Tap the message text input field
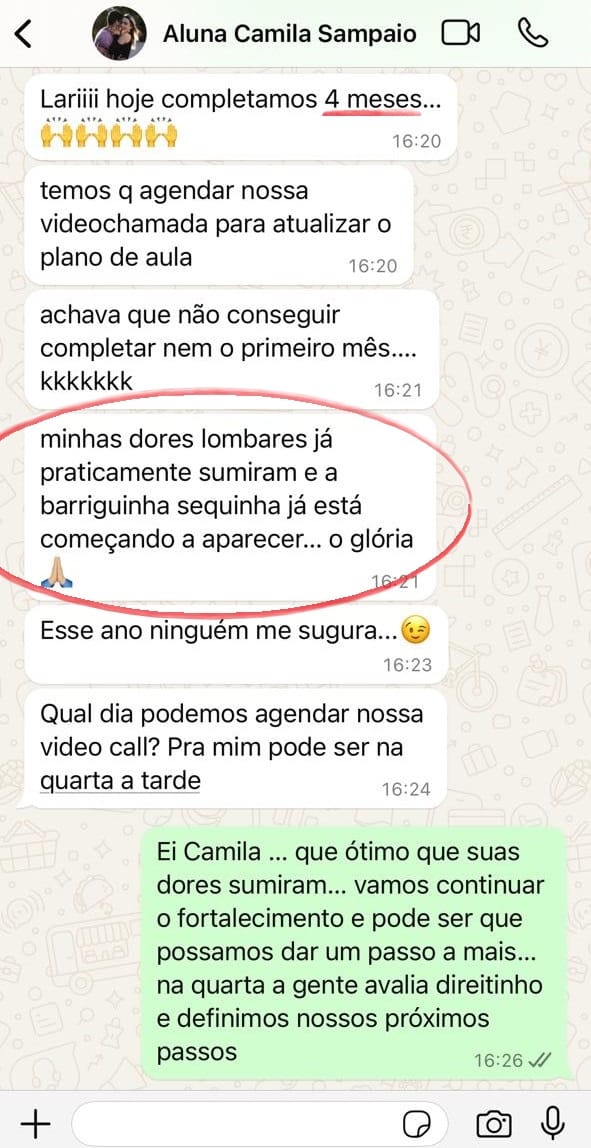This screenshot has width=591, height=1148. click(259, 1123)
